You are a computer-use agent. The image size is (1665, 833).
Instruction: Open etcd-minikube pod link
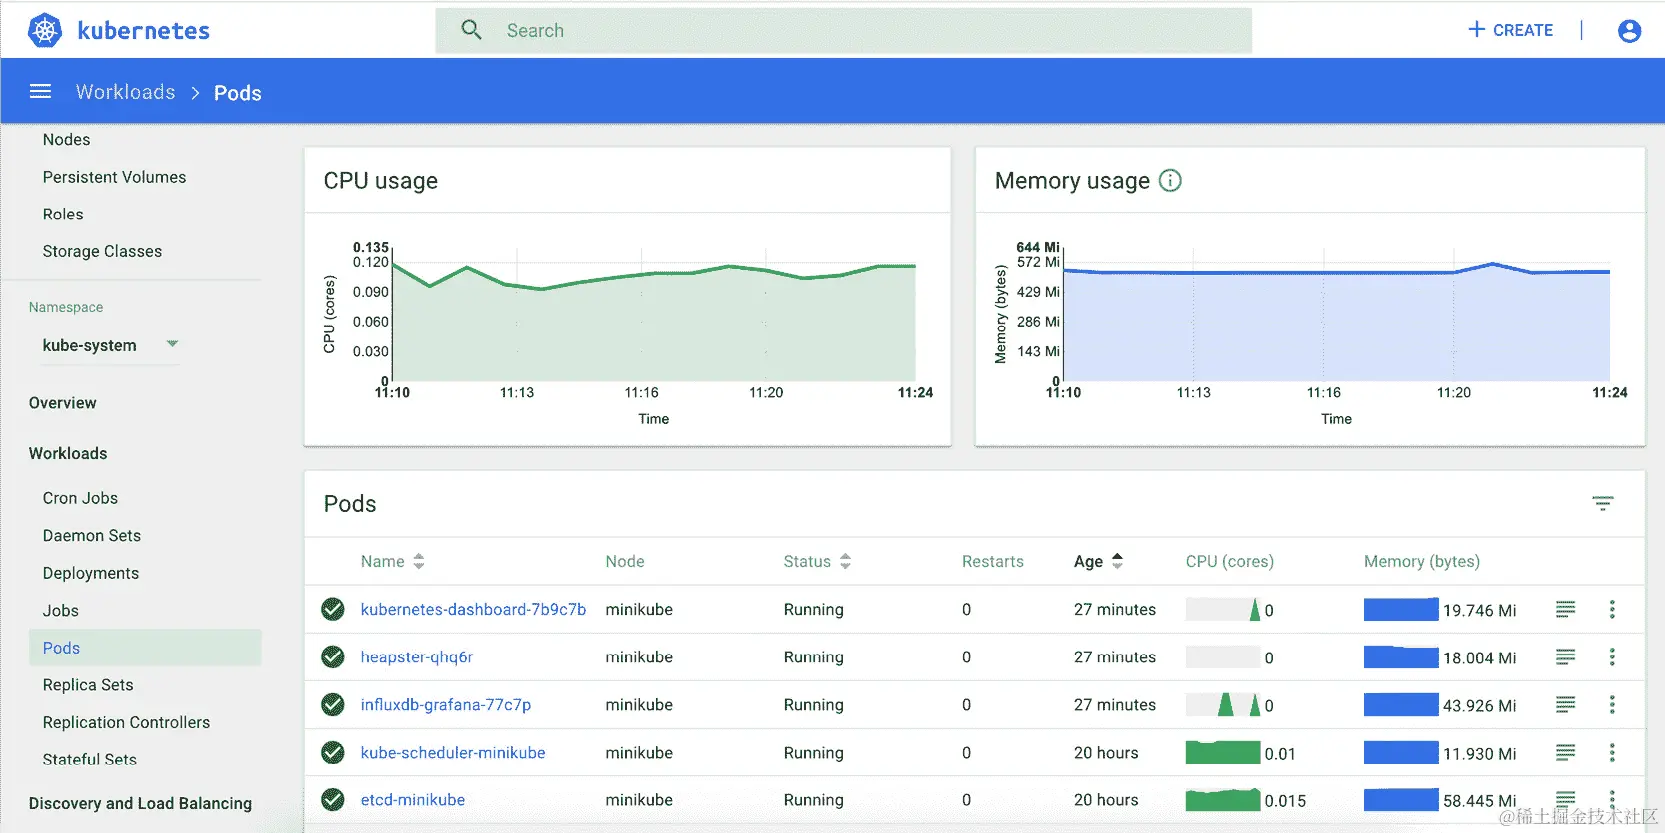click(x=412, y=800)
